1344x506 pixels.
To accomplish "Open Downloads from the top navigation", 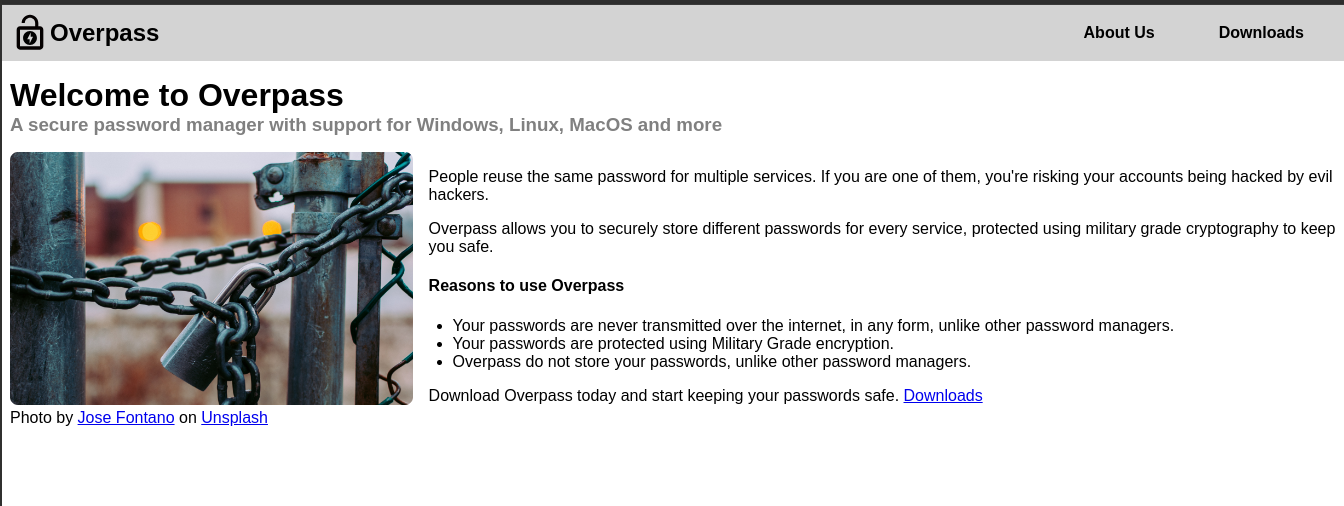I will [x=1261, y=33].
